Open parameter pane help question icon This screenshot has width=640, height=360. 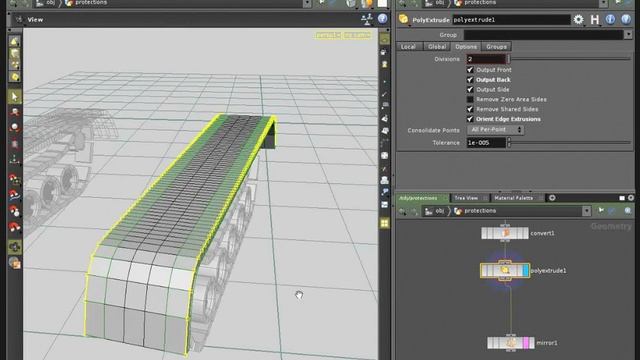click(x=626, y=19)
